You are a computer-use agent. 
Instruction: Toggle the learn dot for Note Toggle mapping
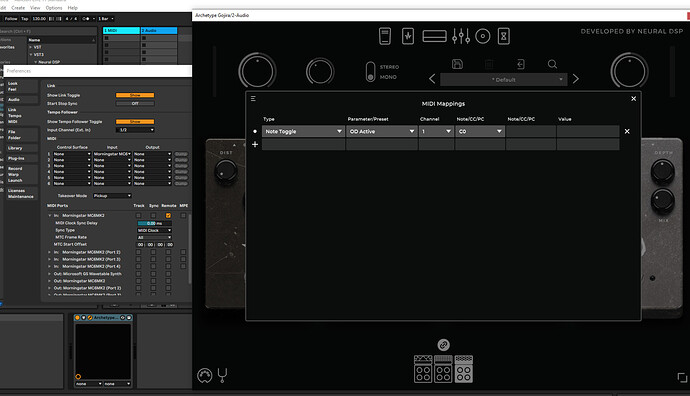click(x=255, y=131)
